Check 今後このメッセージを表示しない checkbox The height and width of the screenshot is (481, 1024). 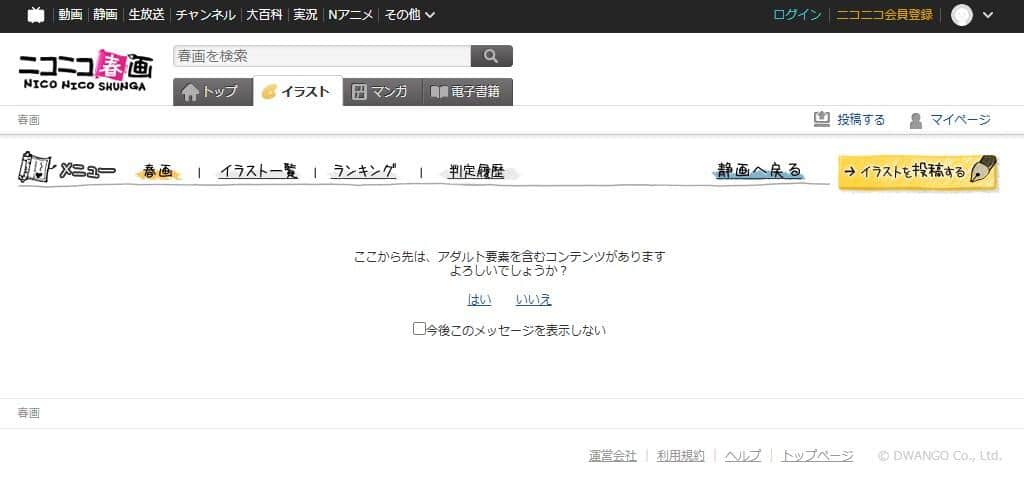[x=419, y=329]
